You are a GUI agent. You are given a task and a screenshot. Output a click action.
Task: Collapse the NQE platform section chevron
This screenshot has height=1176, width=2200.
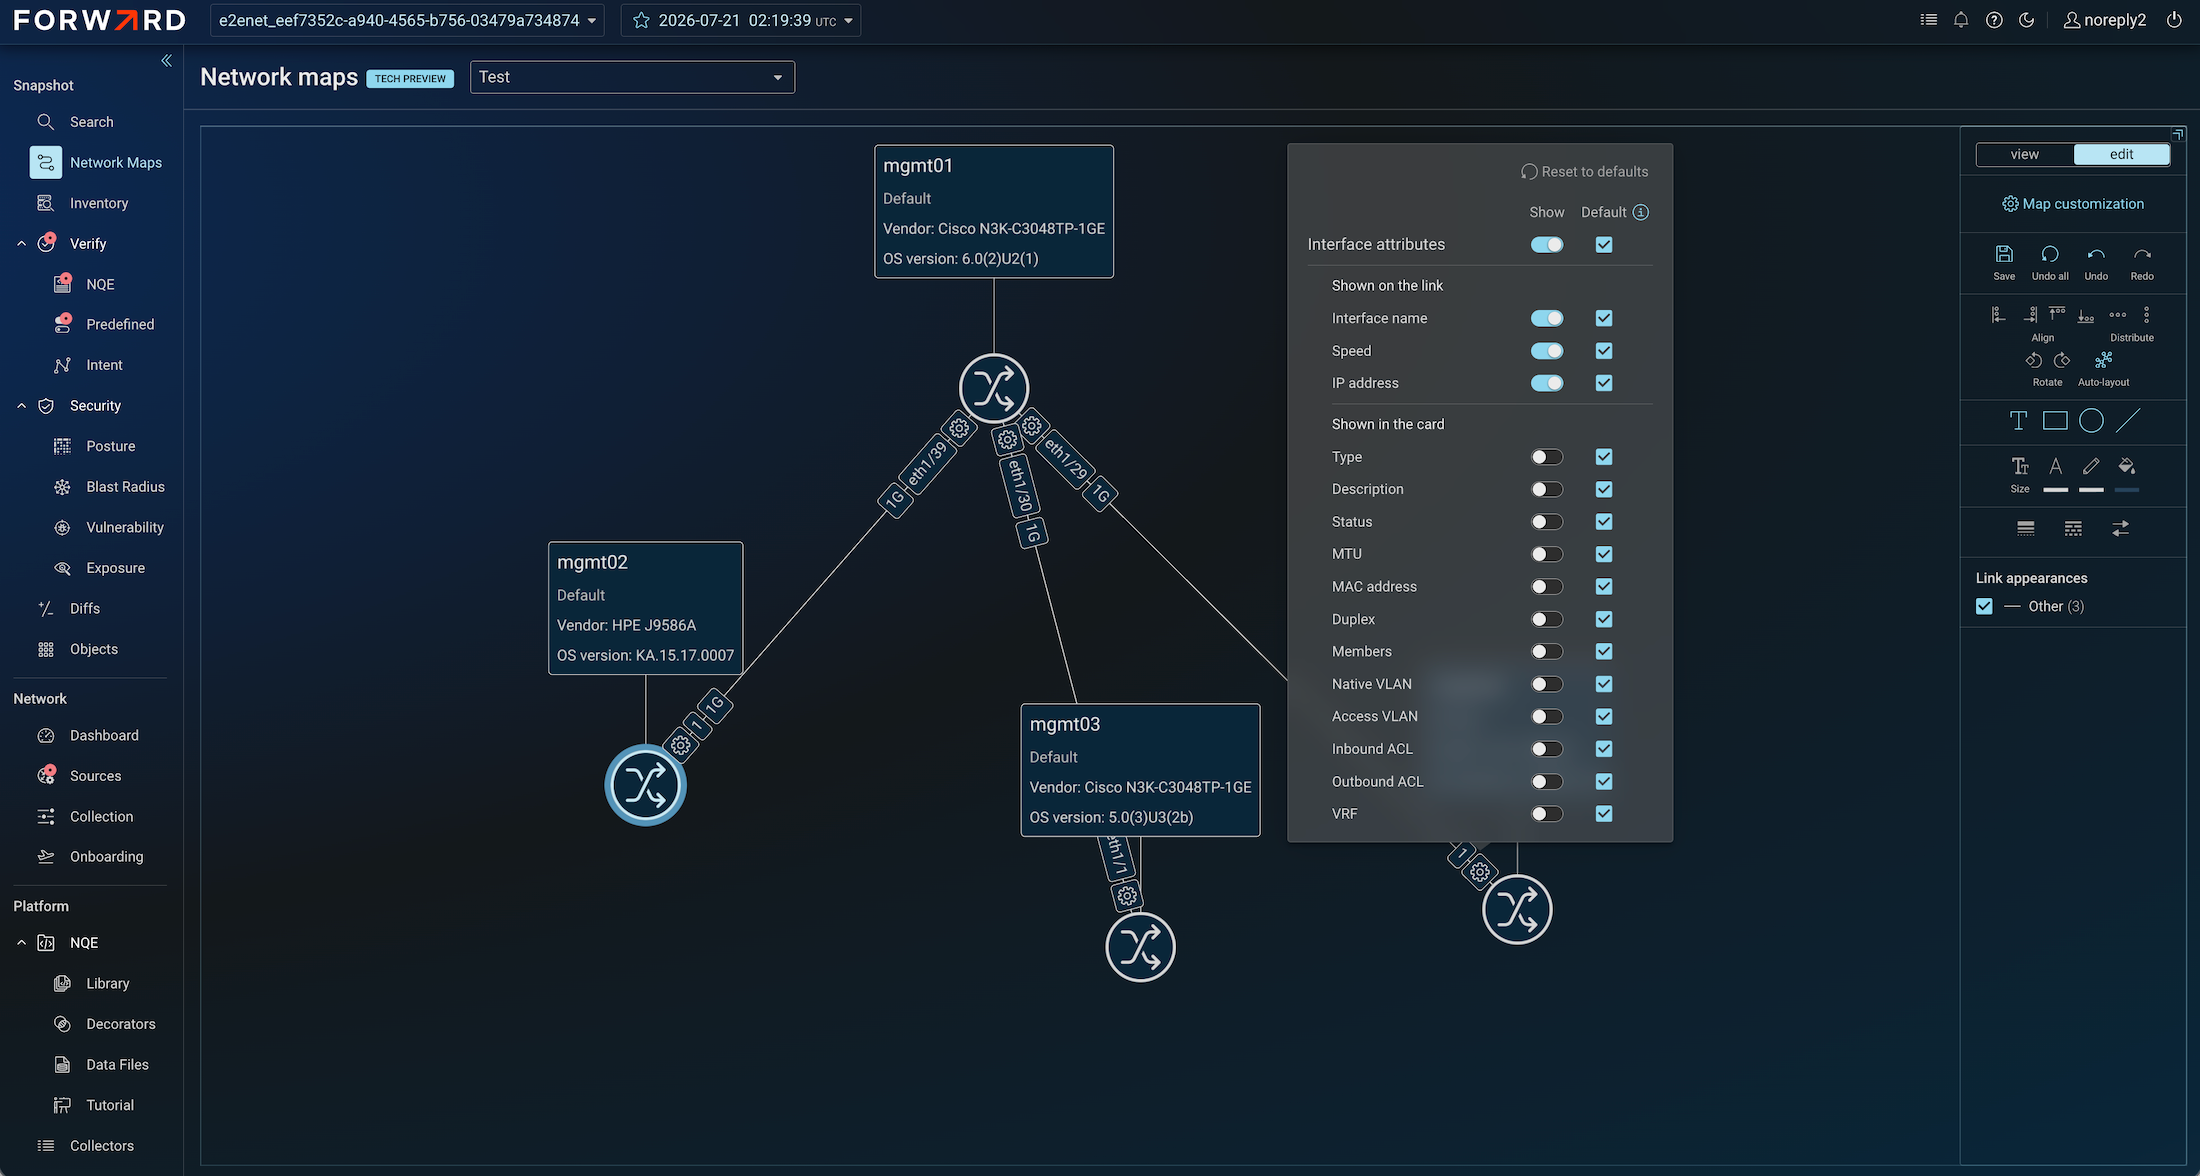(22, 943)
